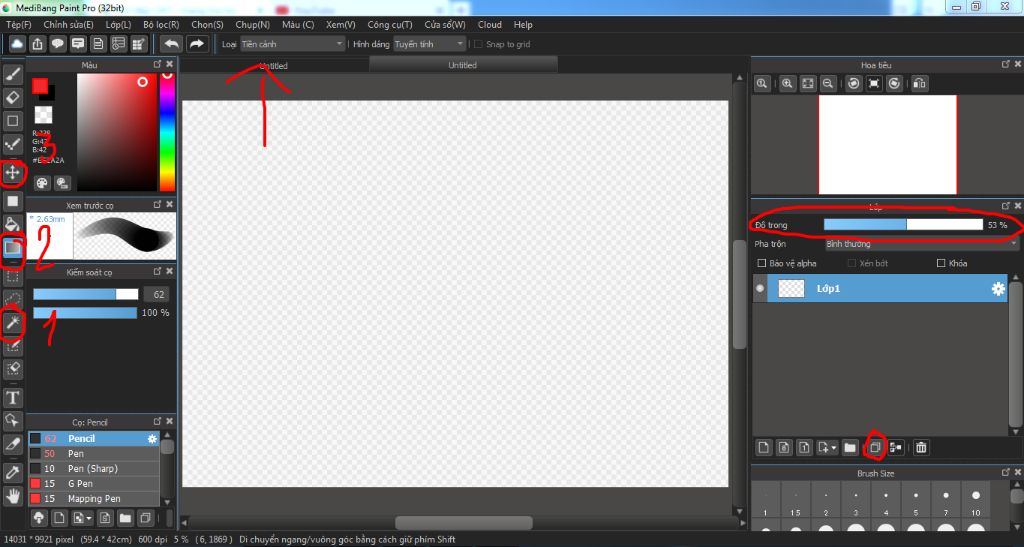The image size is (1024, 547).
Task: Switch to the second Untitled tab
Action: click(x=462, y=65)
